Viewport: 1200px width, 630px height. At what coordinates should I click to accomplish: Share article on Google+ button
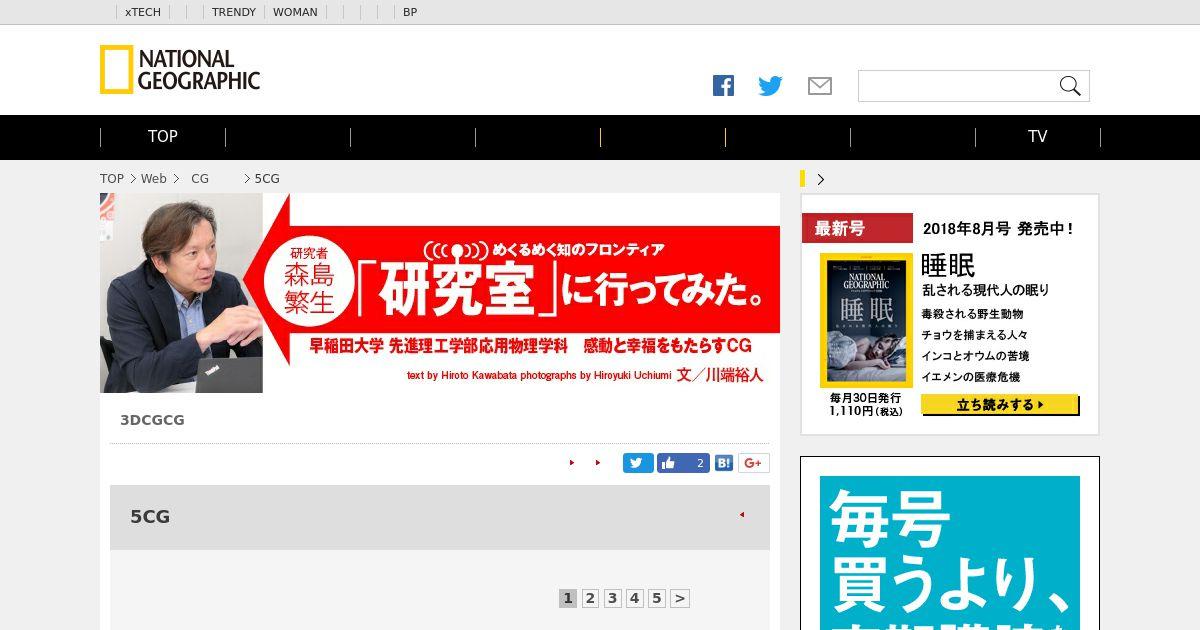pyautogui.click(x=754, y=463)
